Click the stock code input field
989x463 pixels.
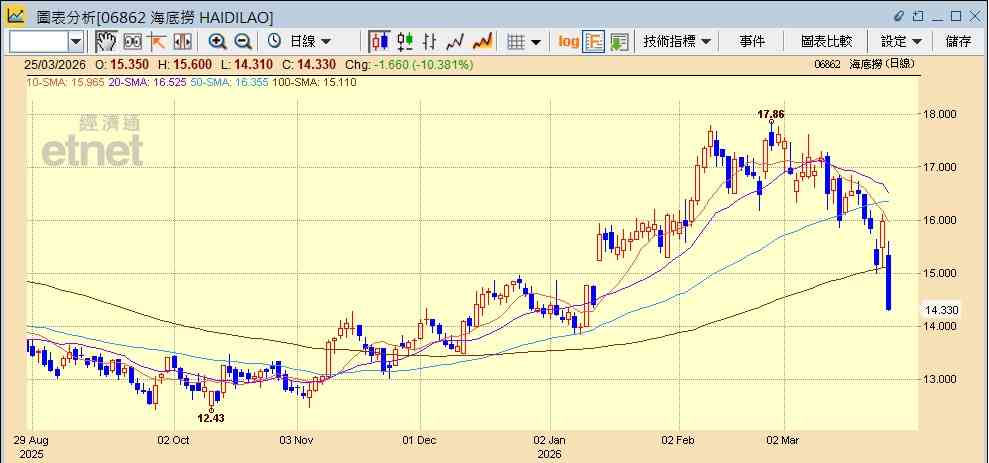(38, 42)
